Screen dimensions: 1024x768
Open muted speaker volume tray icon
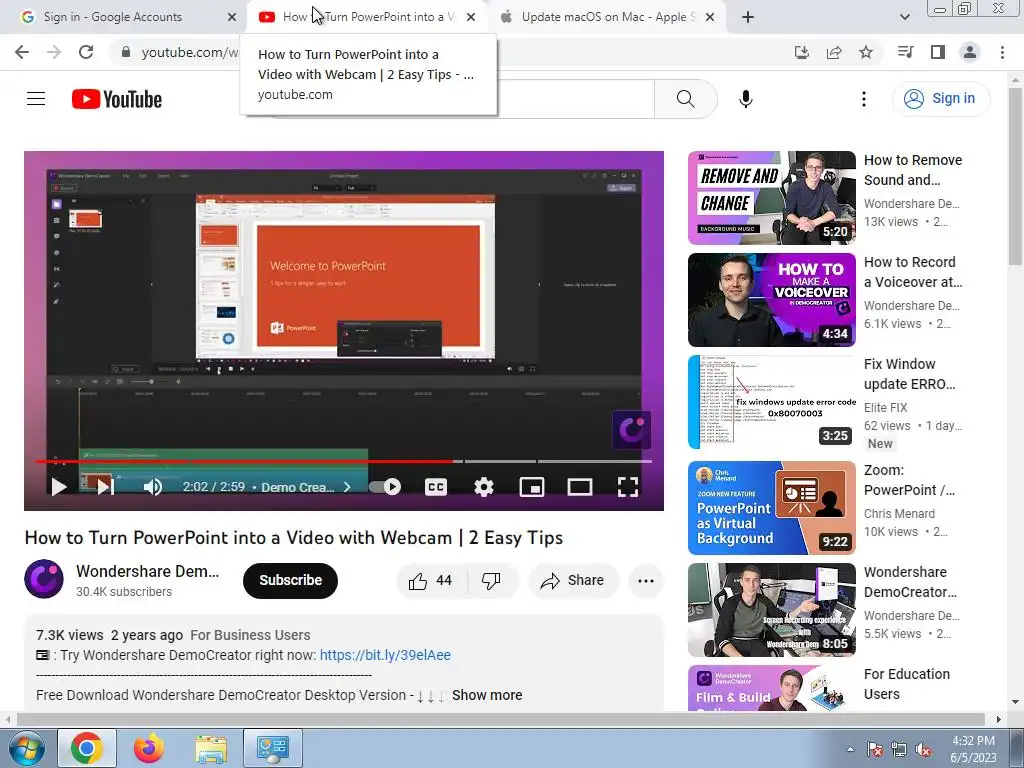(923, 749)
